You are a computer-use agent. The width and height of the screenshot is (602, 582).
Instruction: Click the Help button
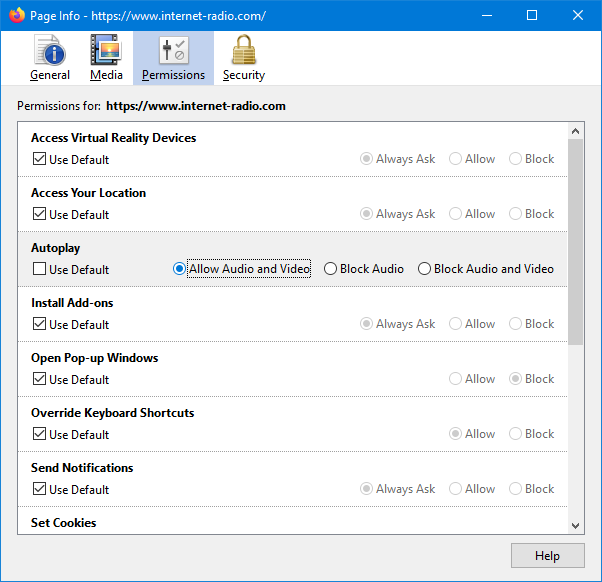(x=547, y=556)
